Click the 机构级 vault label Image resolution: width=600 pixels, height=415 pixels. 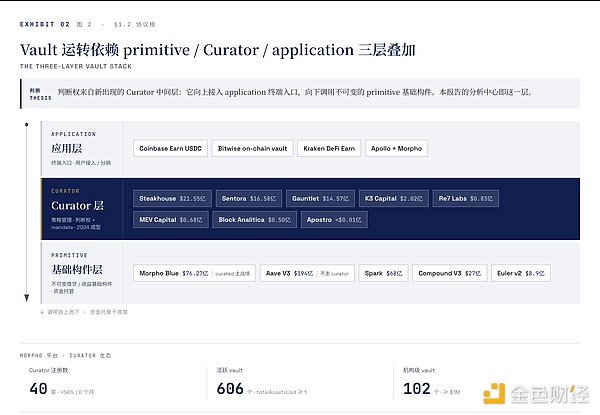click(419, 370)
